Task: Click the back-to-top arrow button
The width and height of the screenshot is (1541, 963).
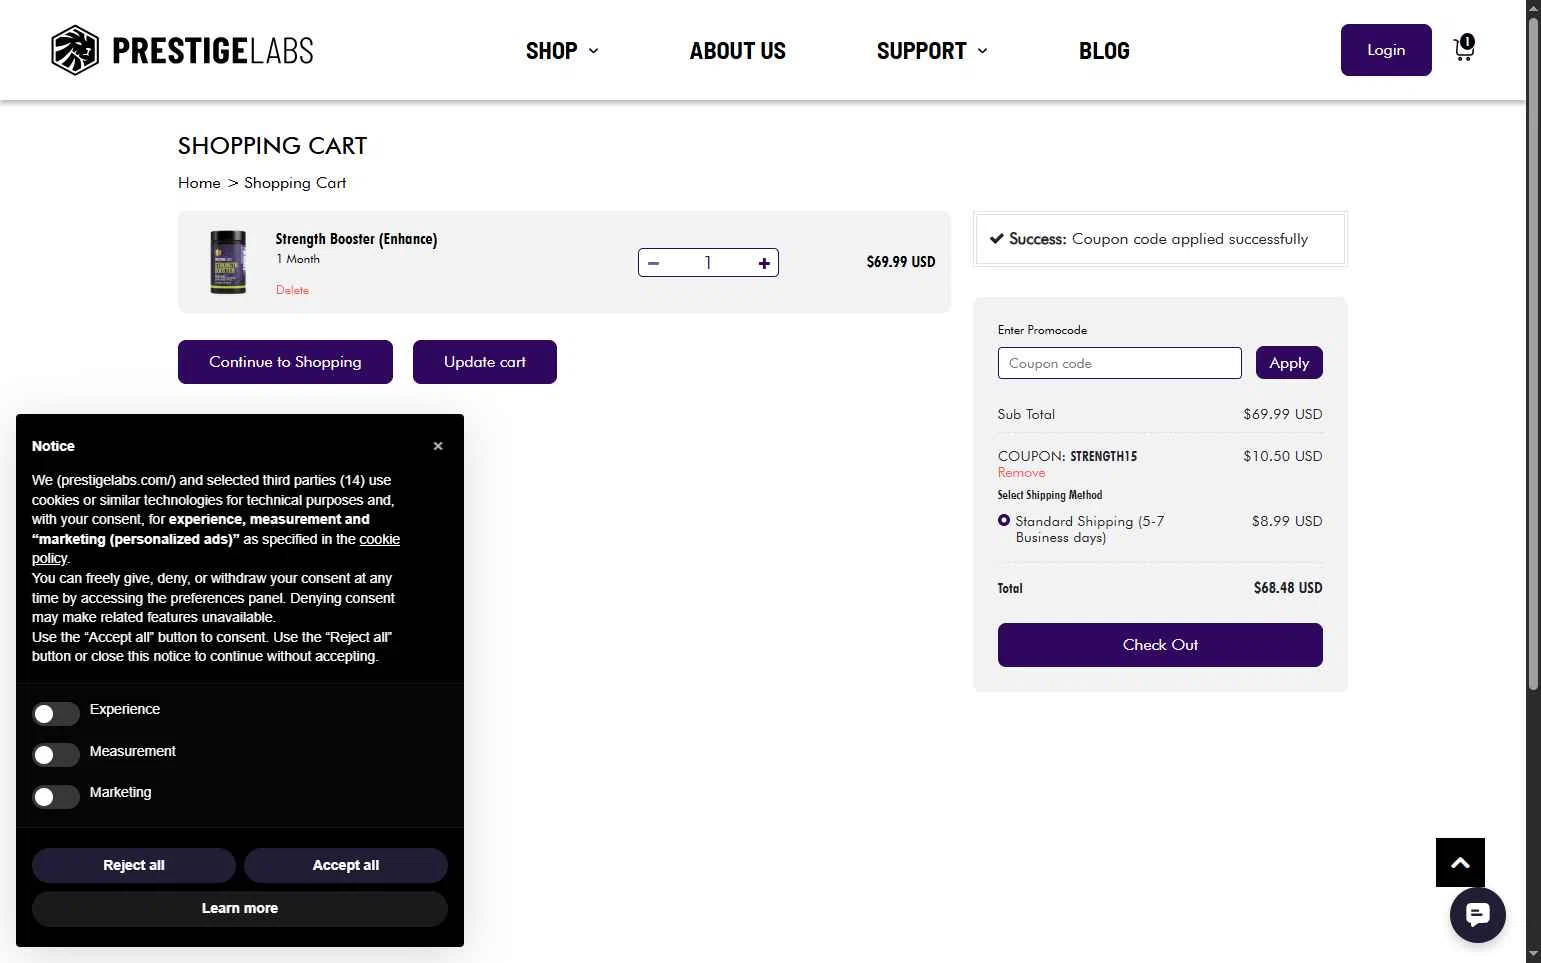Action: click(1460, 862)
